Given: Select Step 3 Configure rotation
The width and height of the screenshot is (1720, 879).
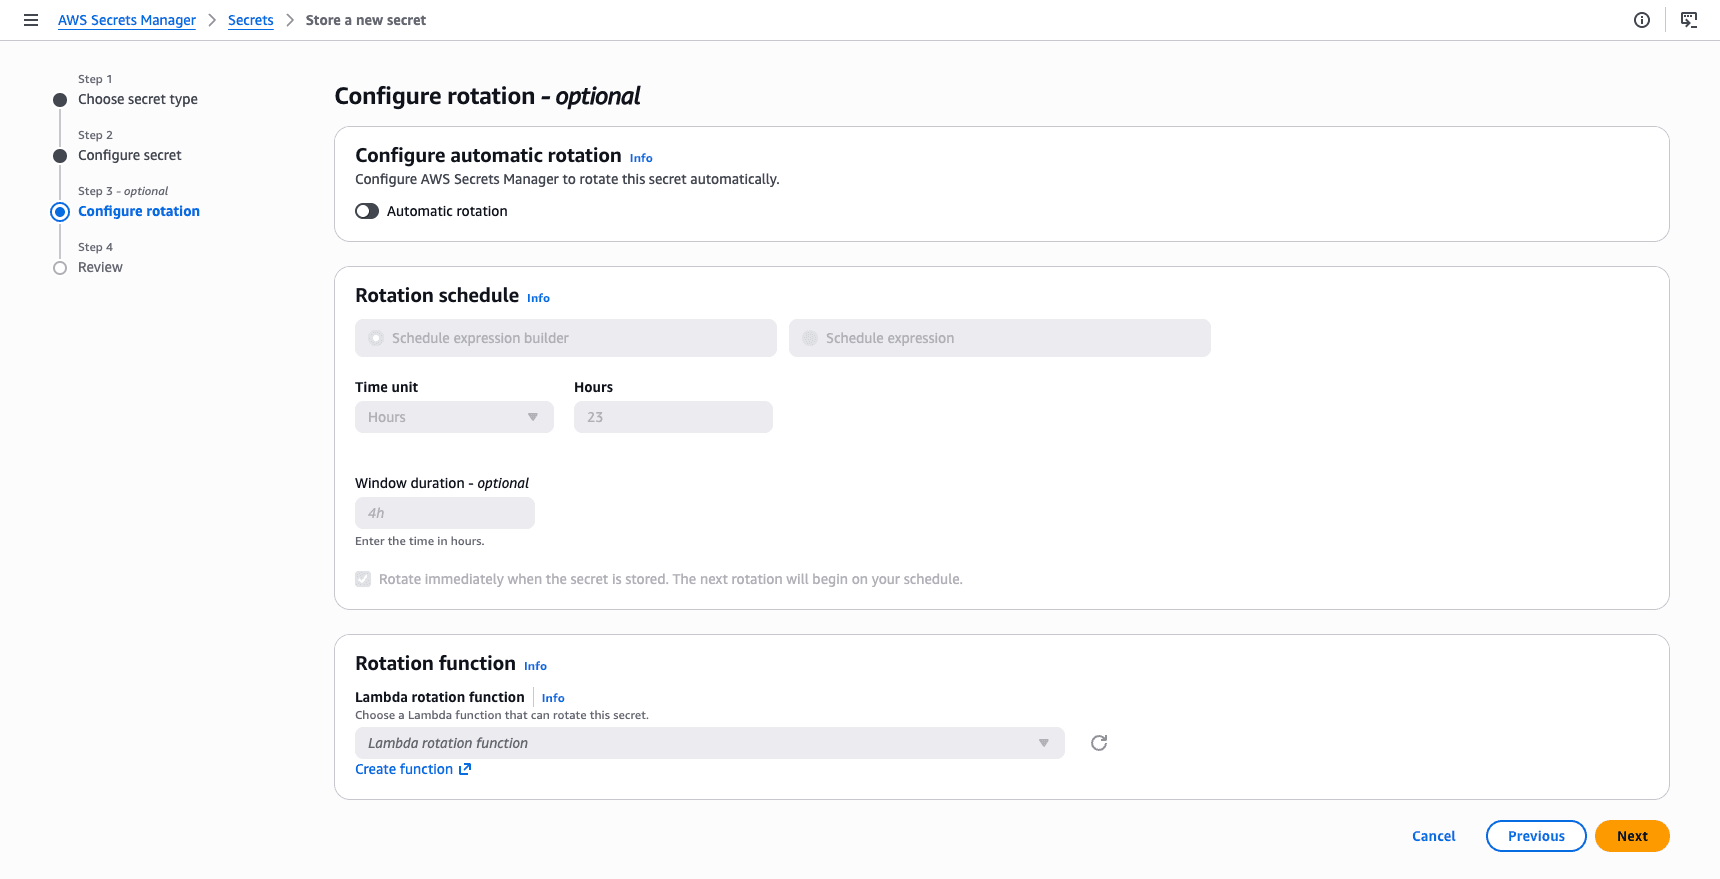Looking at the screenshot, I should pos(139,211).
